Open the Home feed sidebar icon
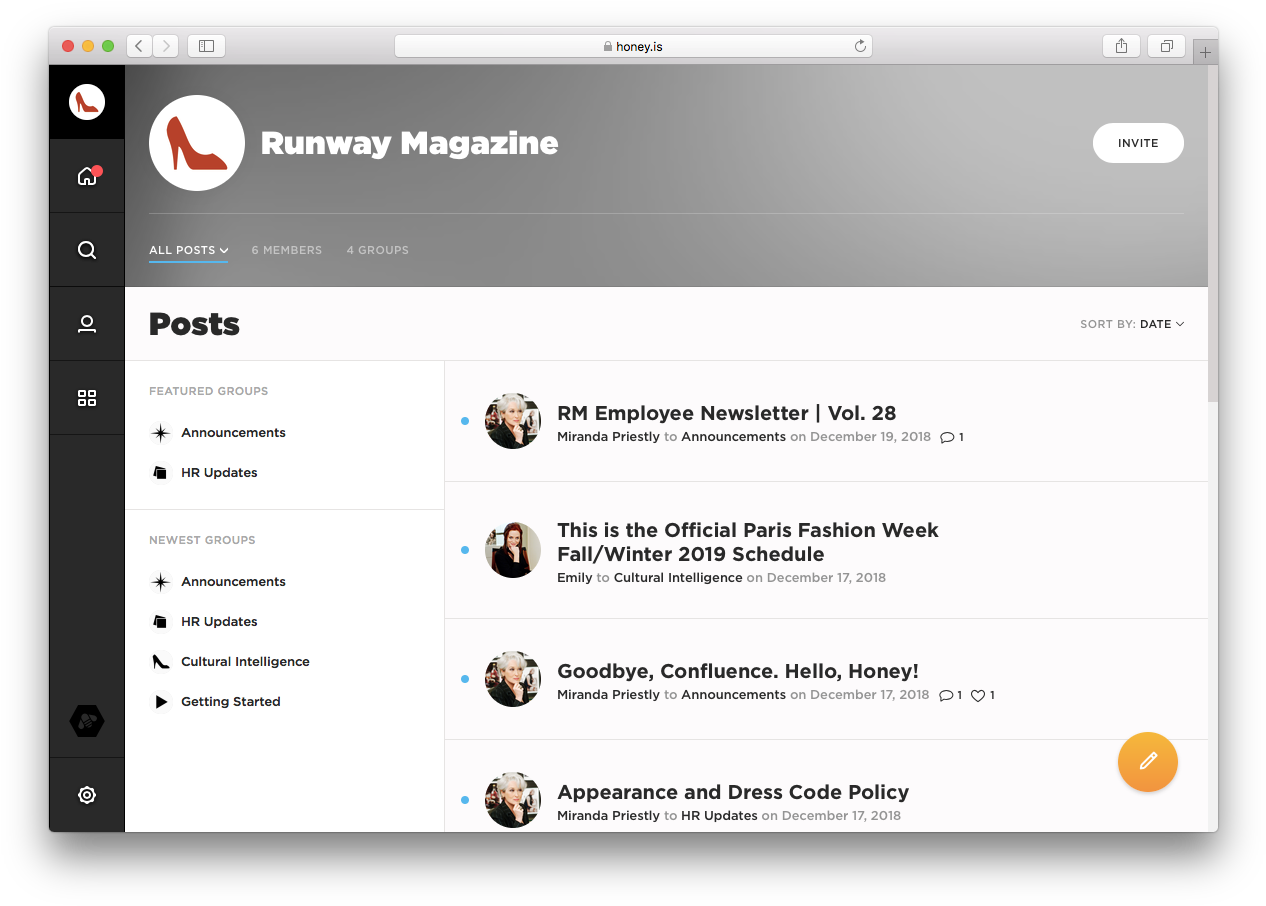1266x906 pixels. tap(87, 177)
